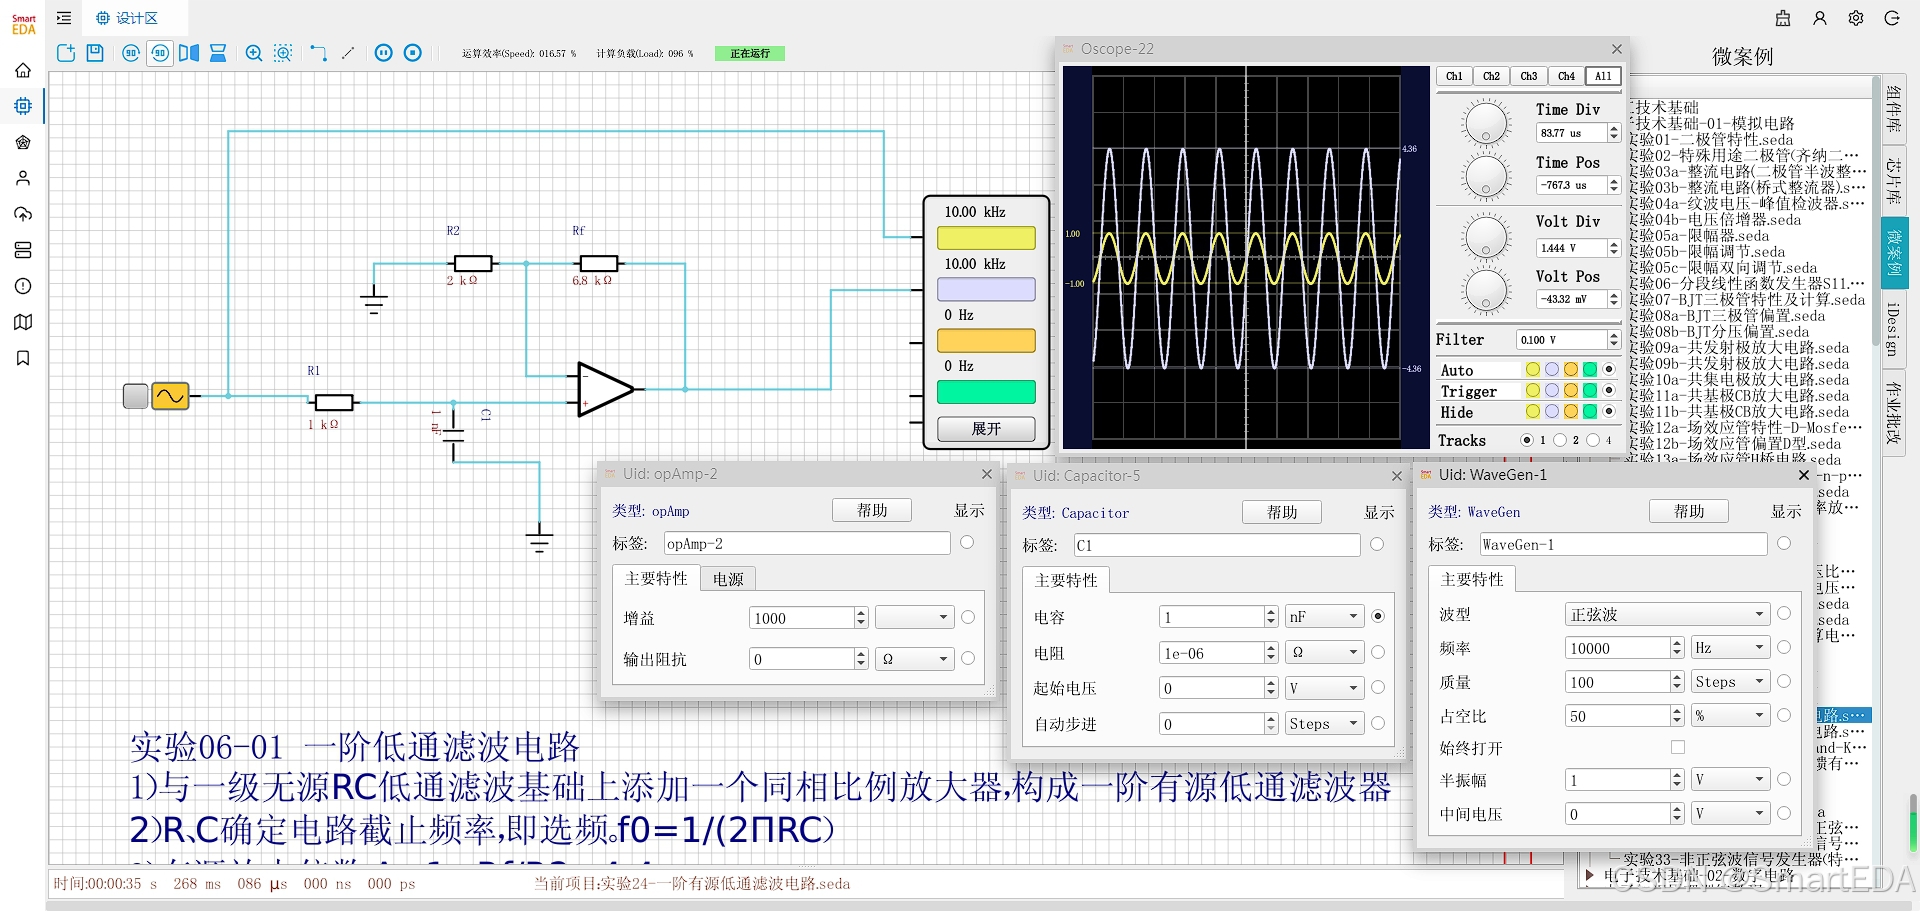Click the Volt Div knob

click(1486, 237)
